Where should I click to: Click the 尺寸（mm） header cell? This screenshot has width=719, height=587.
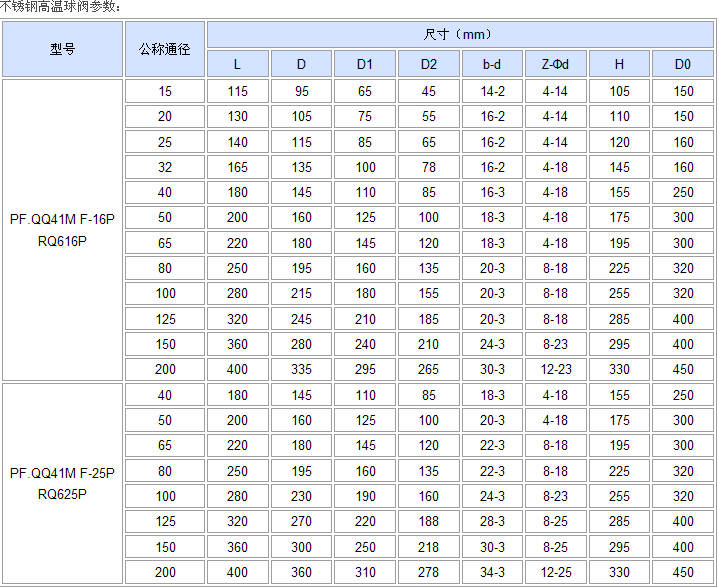(460, 34)
